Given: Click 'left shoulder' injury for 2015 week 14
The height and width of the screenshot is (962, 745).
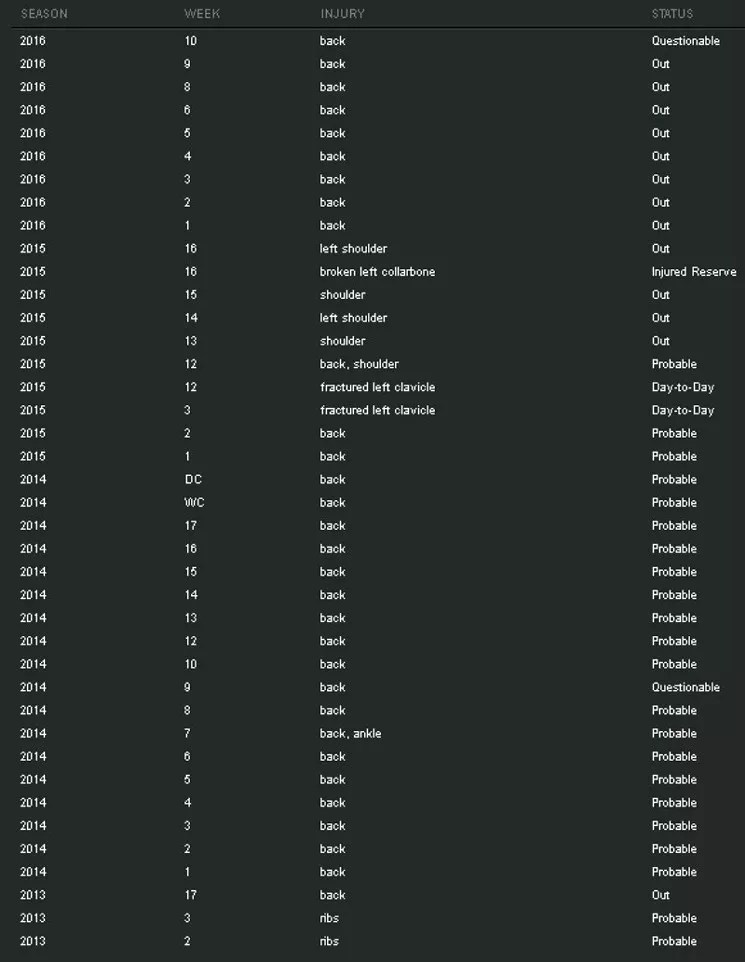Looking at the screenshot, I should [x=353, y=318].
